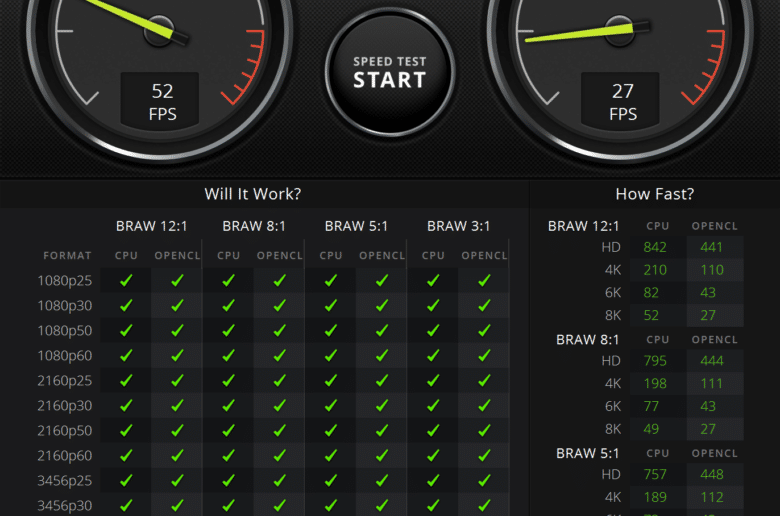Image resolution: width=780 pixels, height=516 pixels.
Task: Select the 1080p25 format row label
Action: 65,281
